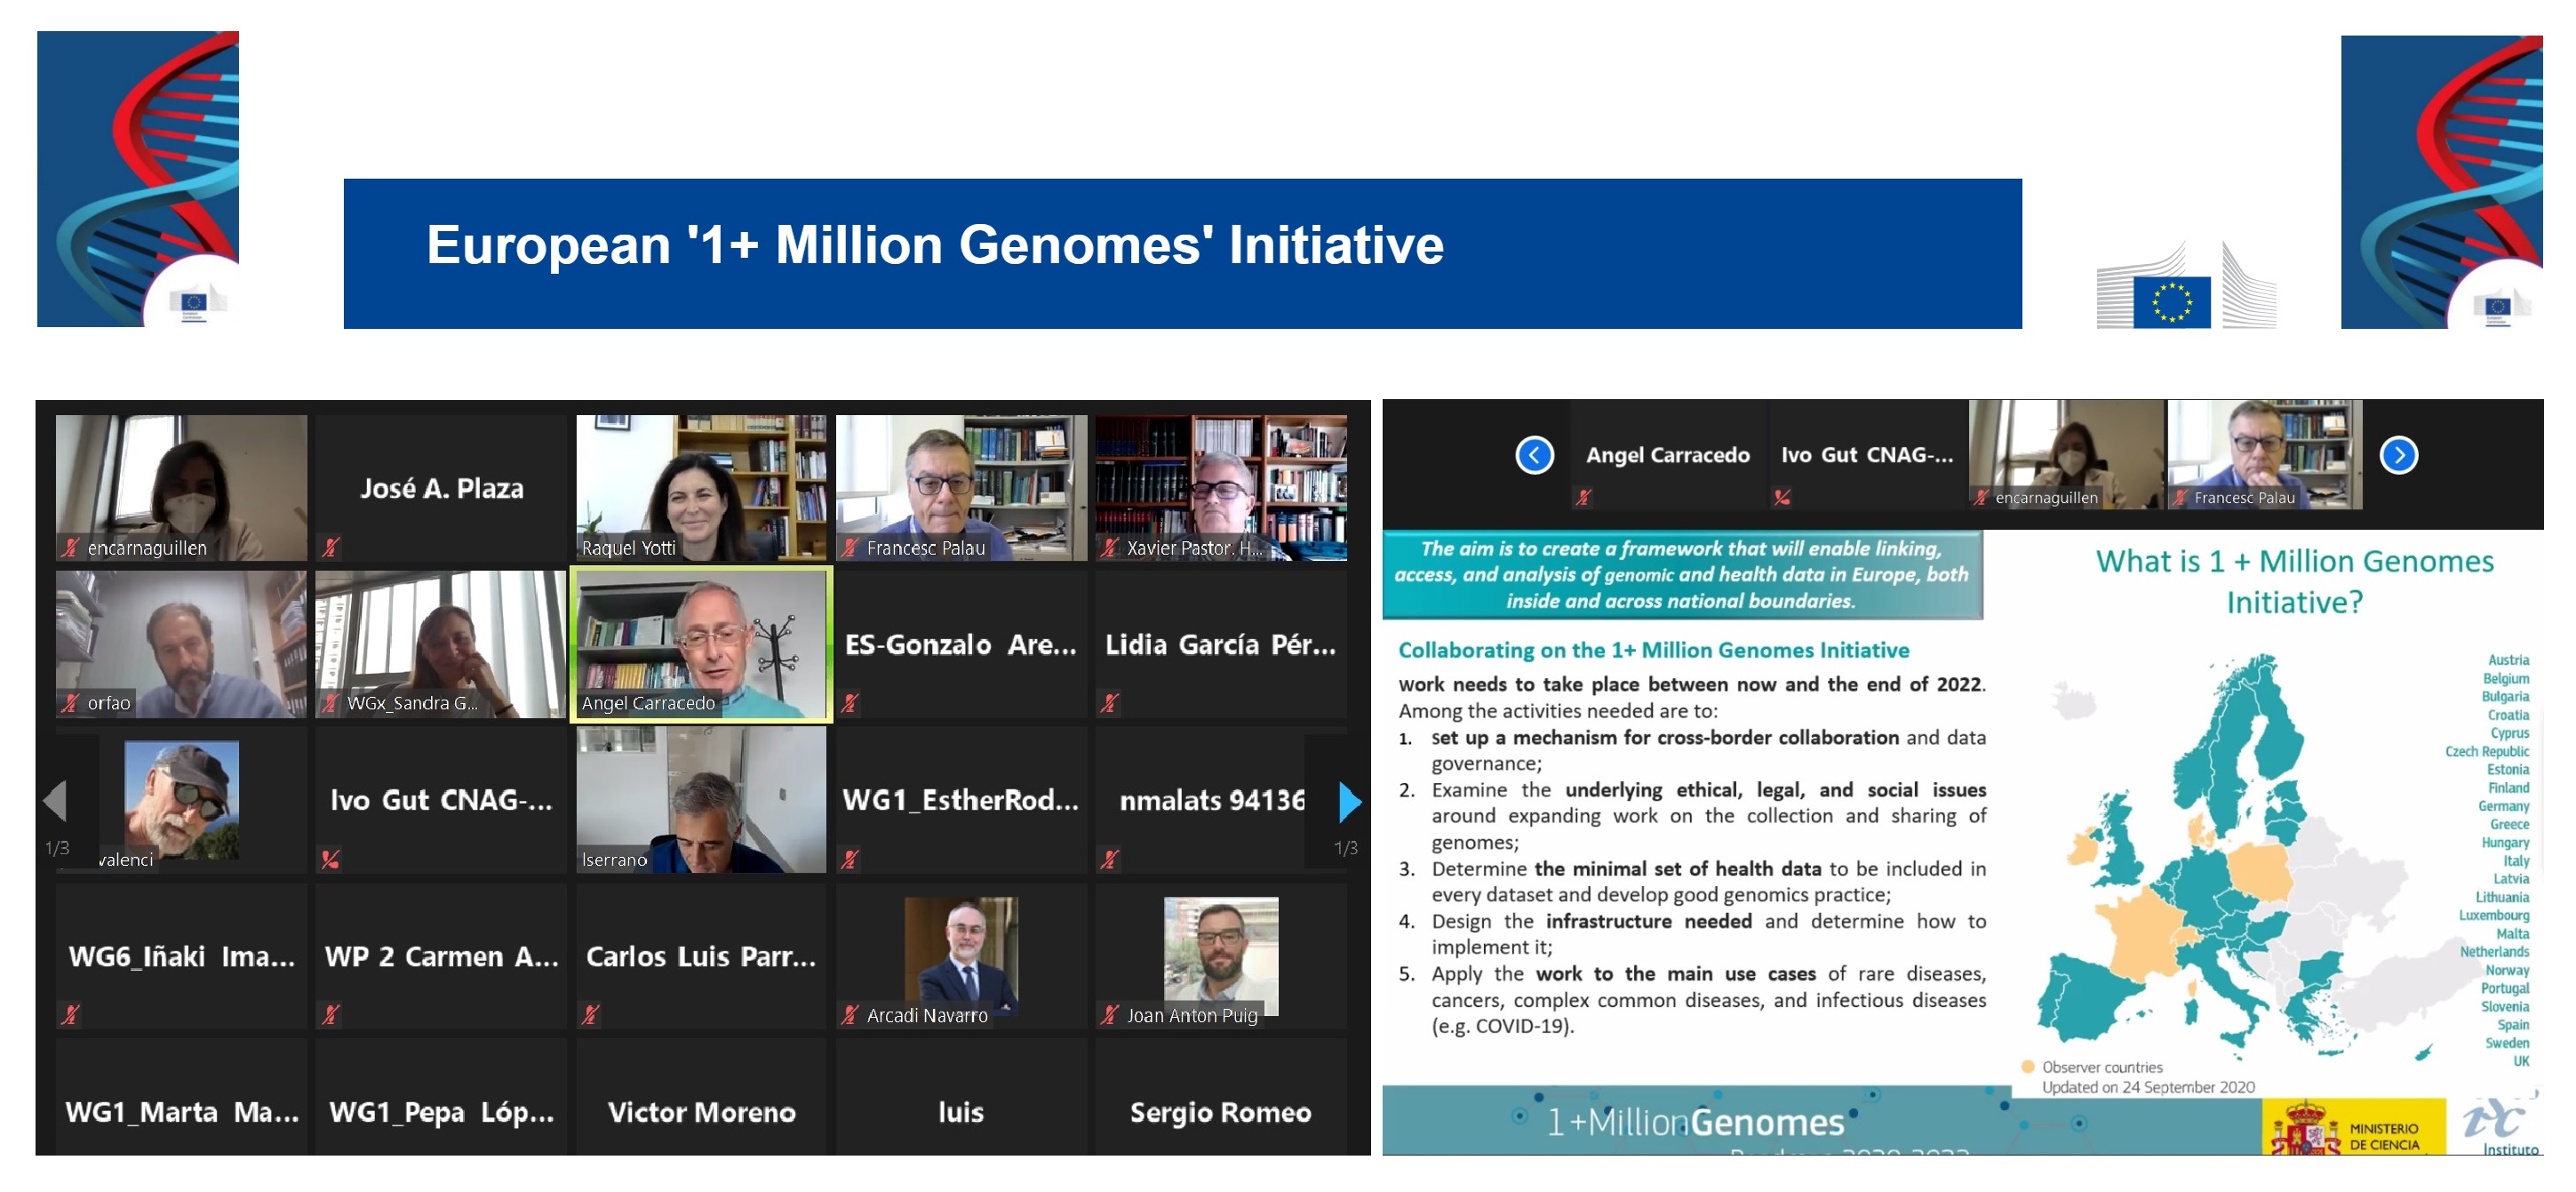Image resolution: width=2576 pixels, height=1192 pixels.
Task: Click mute indicator on Carlos Luis Parr tile
Action: tap(591, 1015)
